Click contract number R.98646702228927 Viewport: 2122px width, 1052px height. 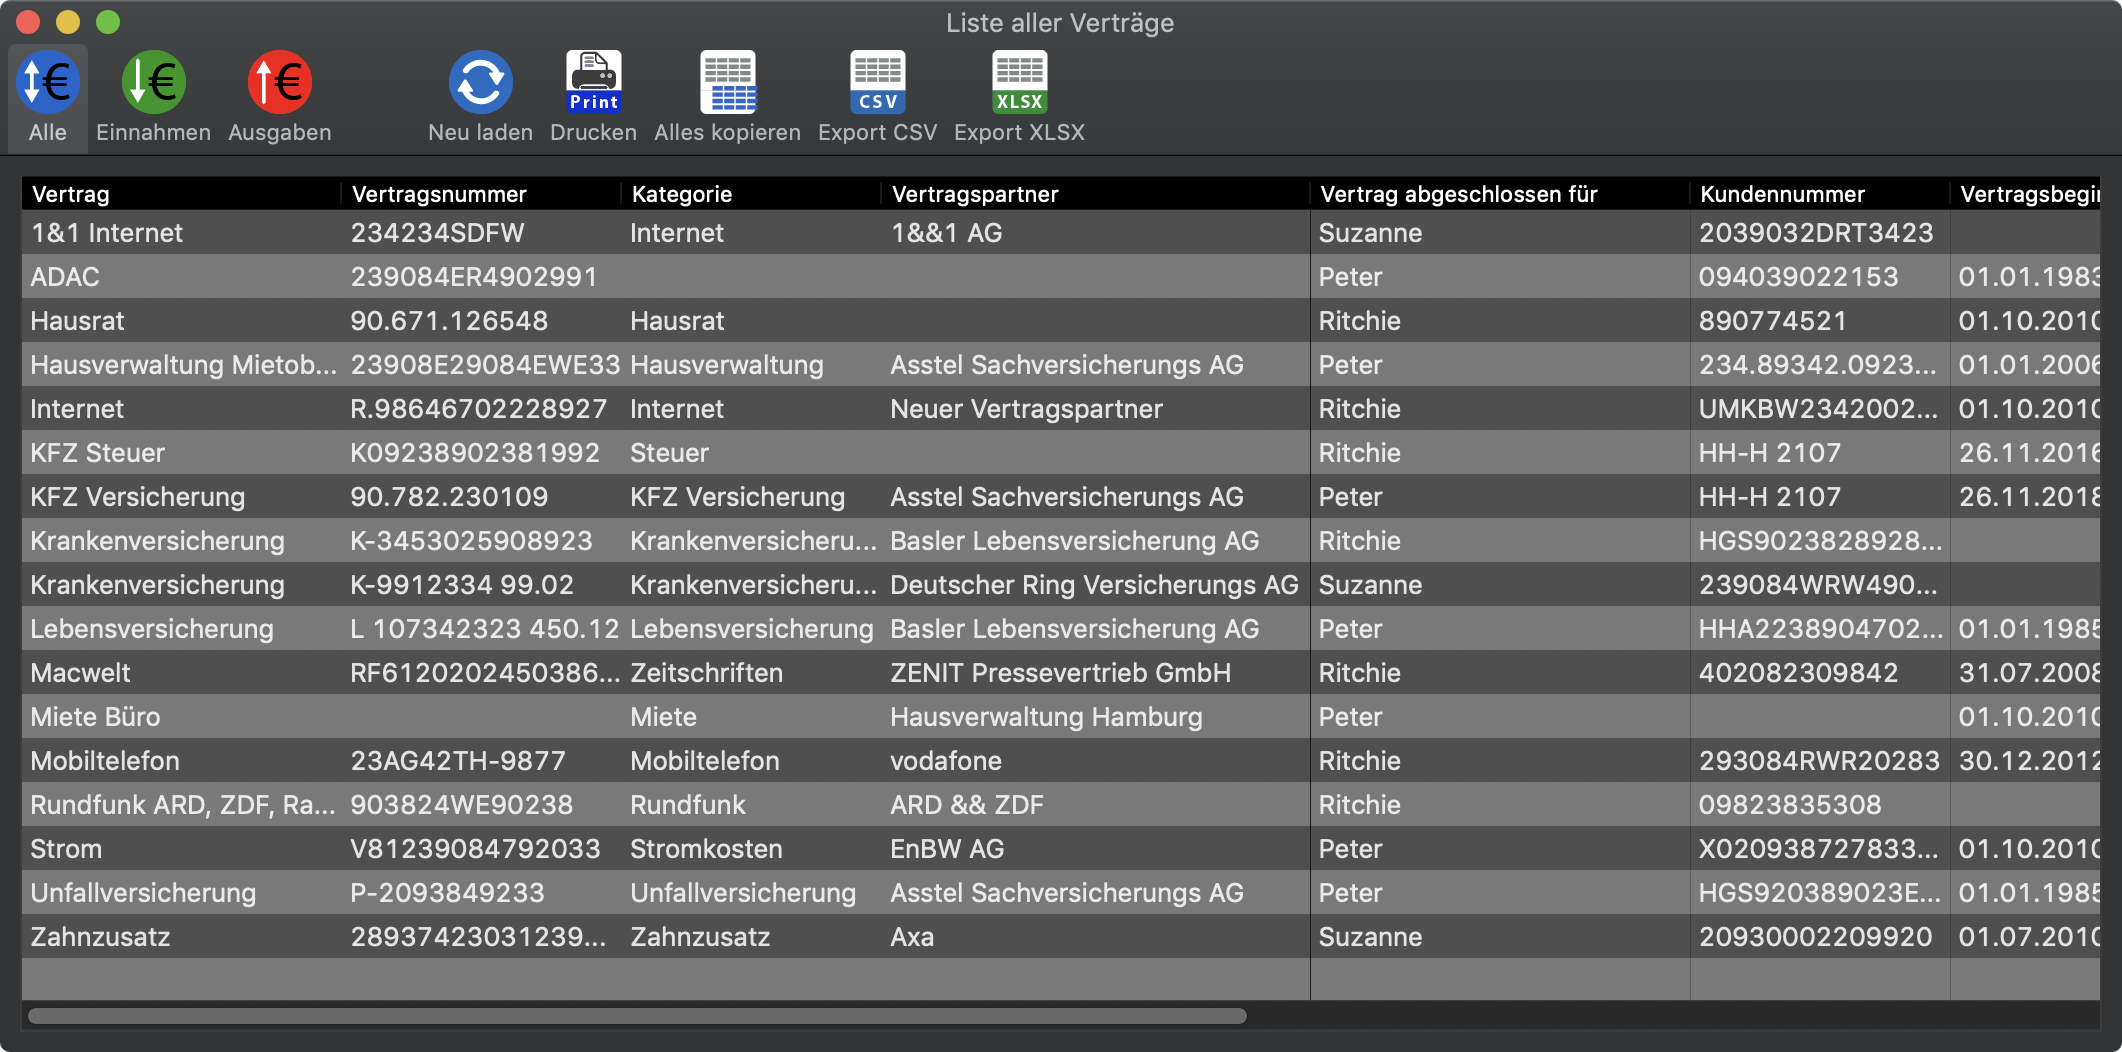click(x=478, y=409)
